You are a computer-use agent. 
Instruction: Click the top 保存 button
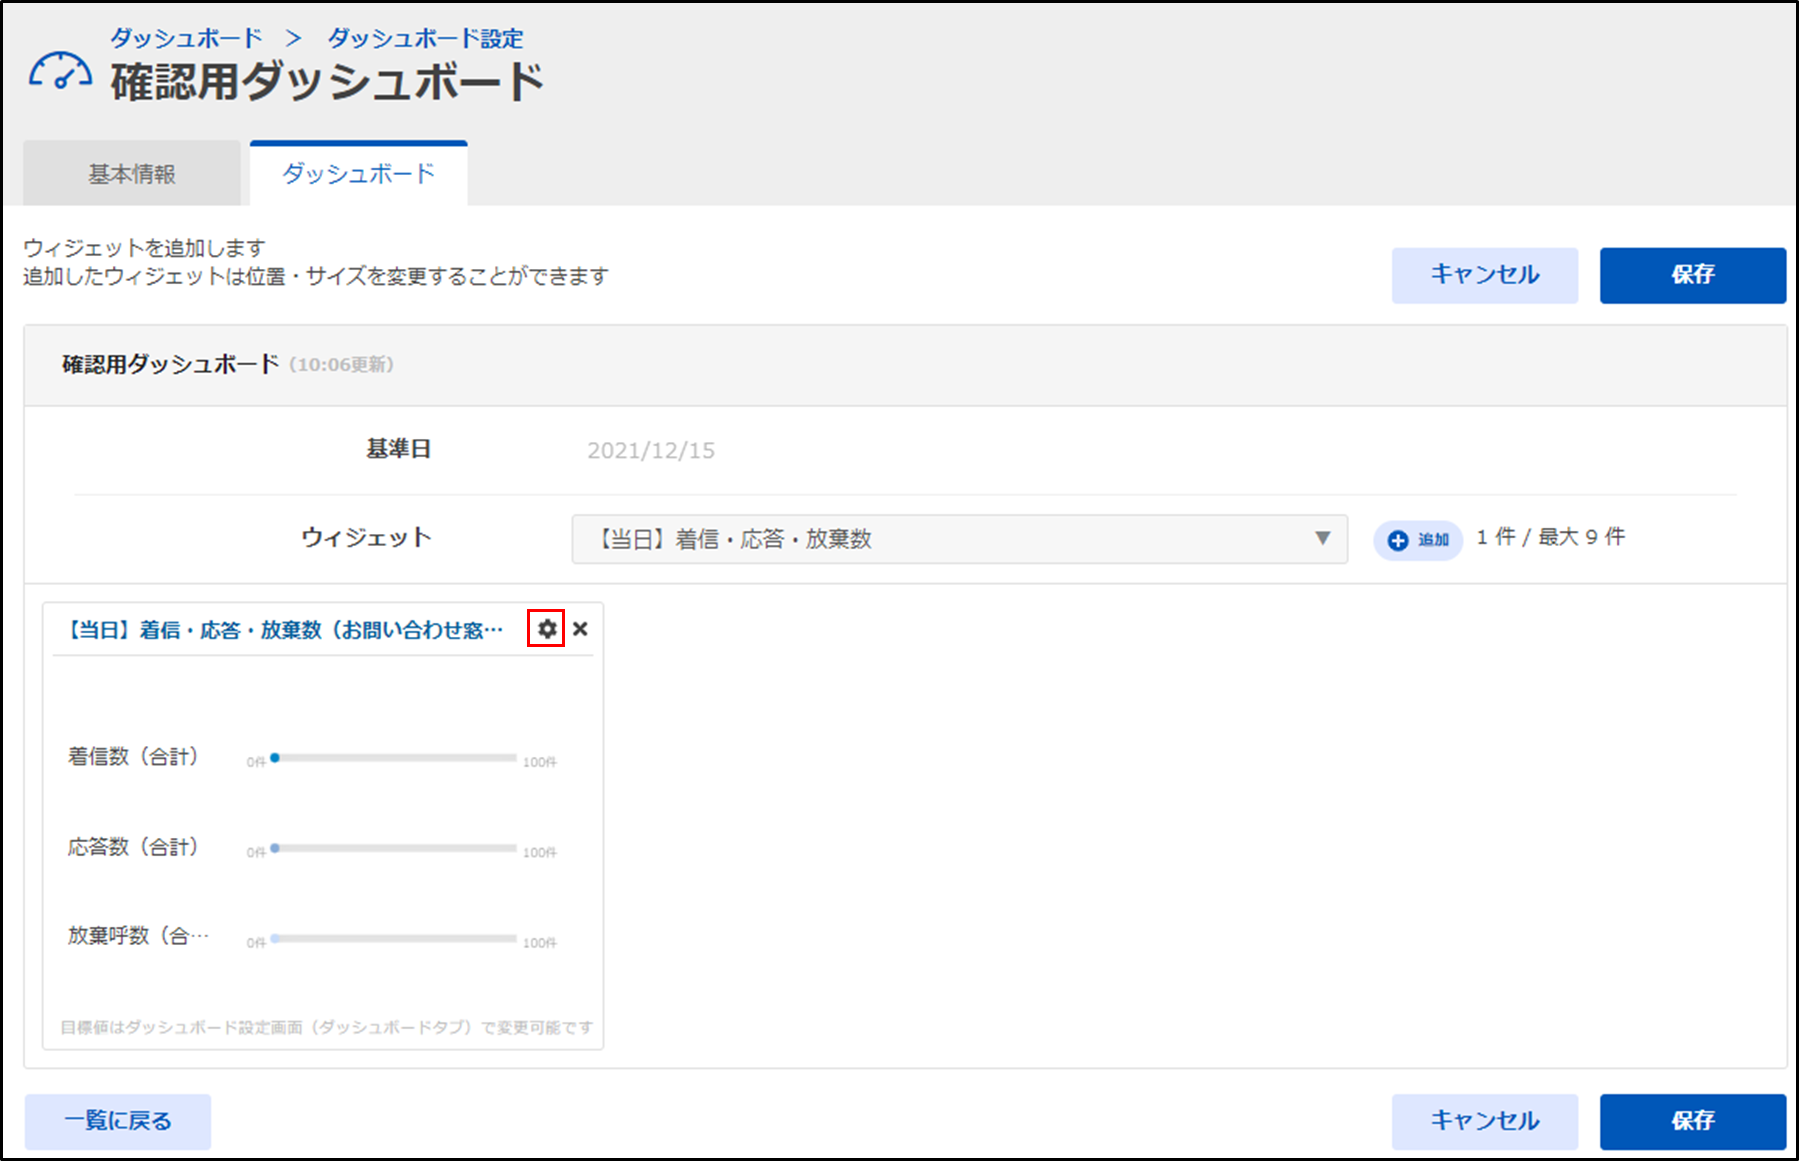[x=1692, y=275]
